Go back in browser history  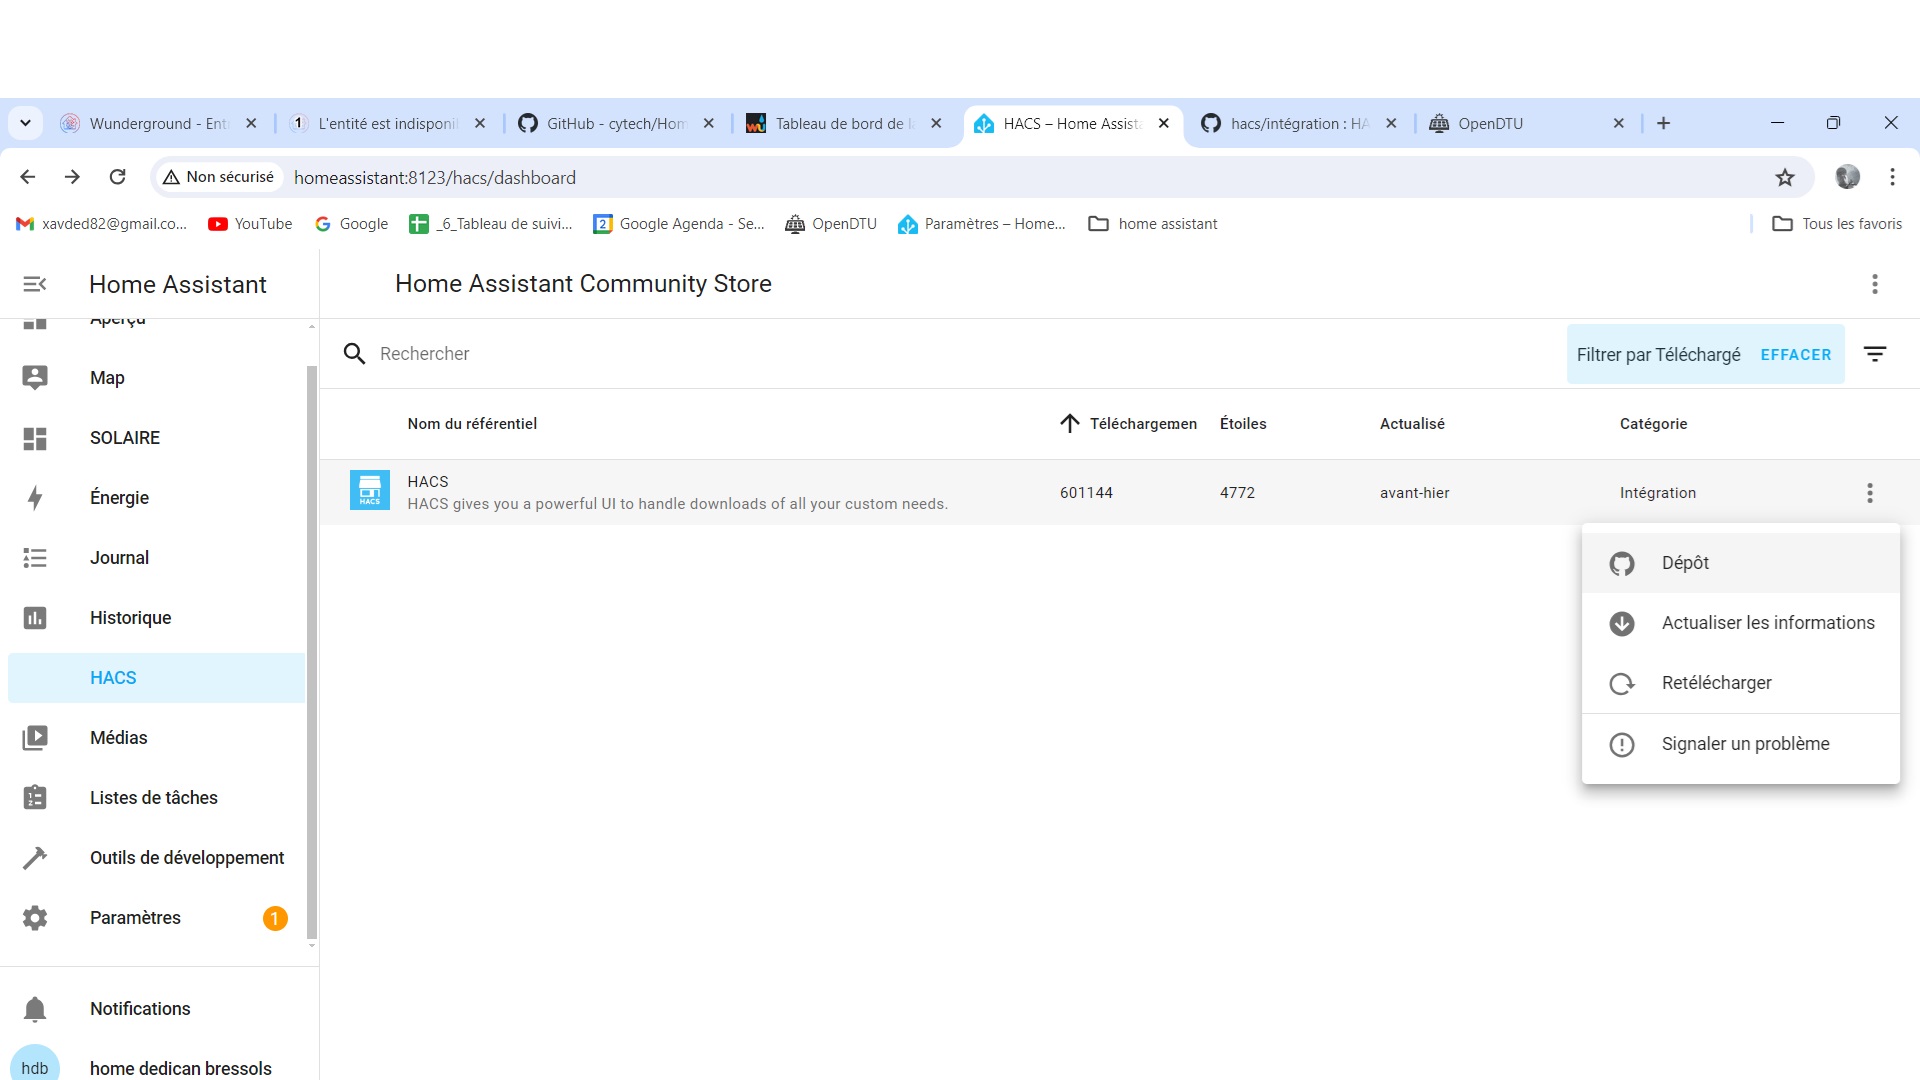28,177
